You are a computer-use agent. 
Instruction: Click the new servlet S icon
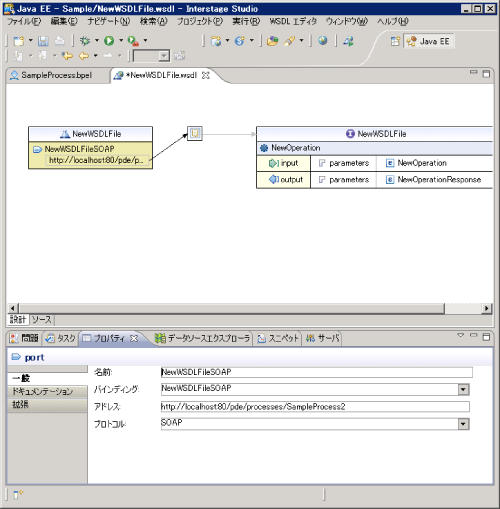tap(240, 41)
